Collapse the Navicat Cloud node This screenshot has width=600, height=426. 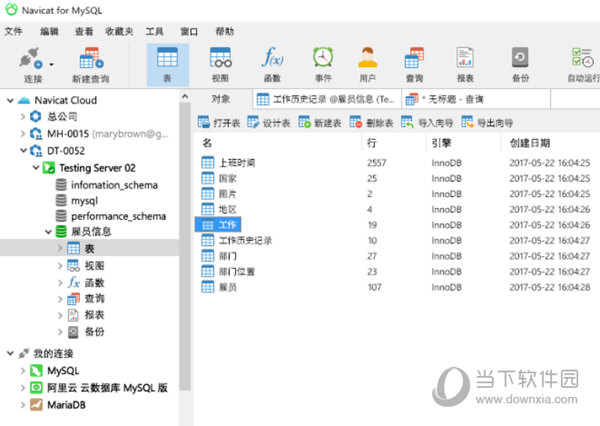pyautogui.click(x=10, y=101)
